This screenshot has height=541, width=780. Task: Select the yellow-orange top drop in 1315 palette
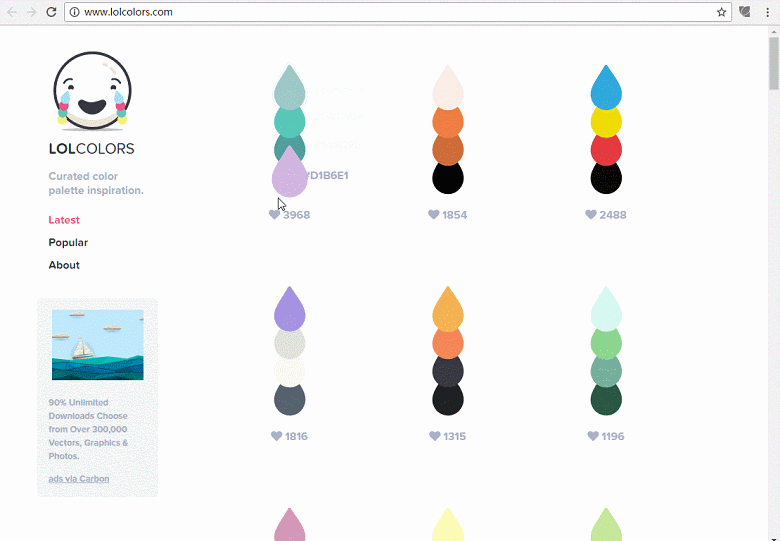[448, 311]
